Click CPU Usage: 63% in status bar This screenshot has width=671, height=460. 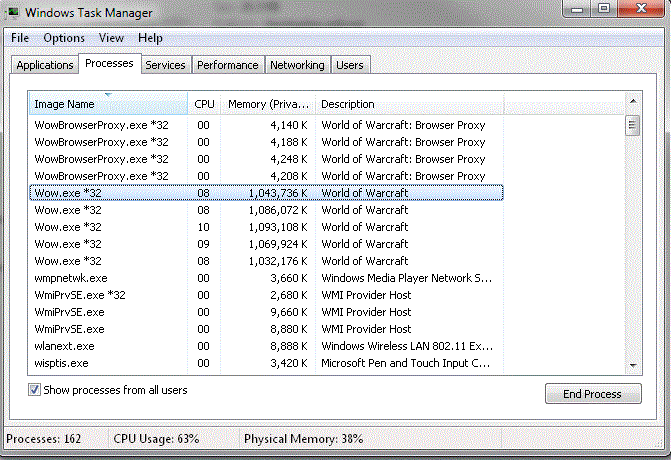click(156, 439)
